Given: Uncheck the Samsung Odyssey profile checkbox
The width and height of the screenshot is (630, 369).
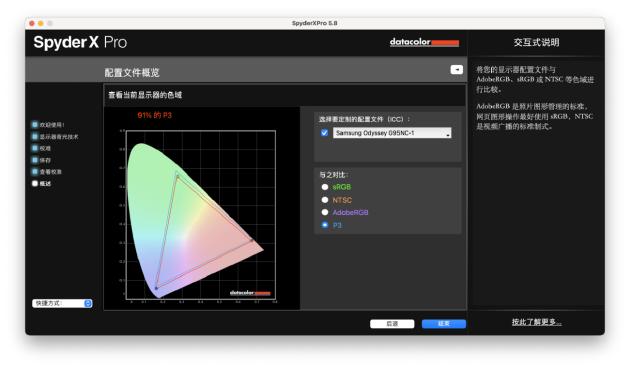Looking at the screenshot, I should 325,133.
